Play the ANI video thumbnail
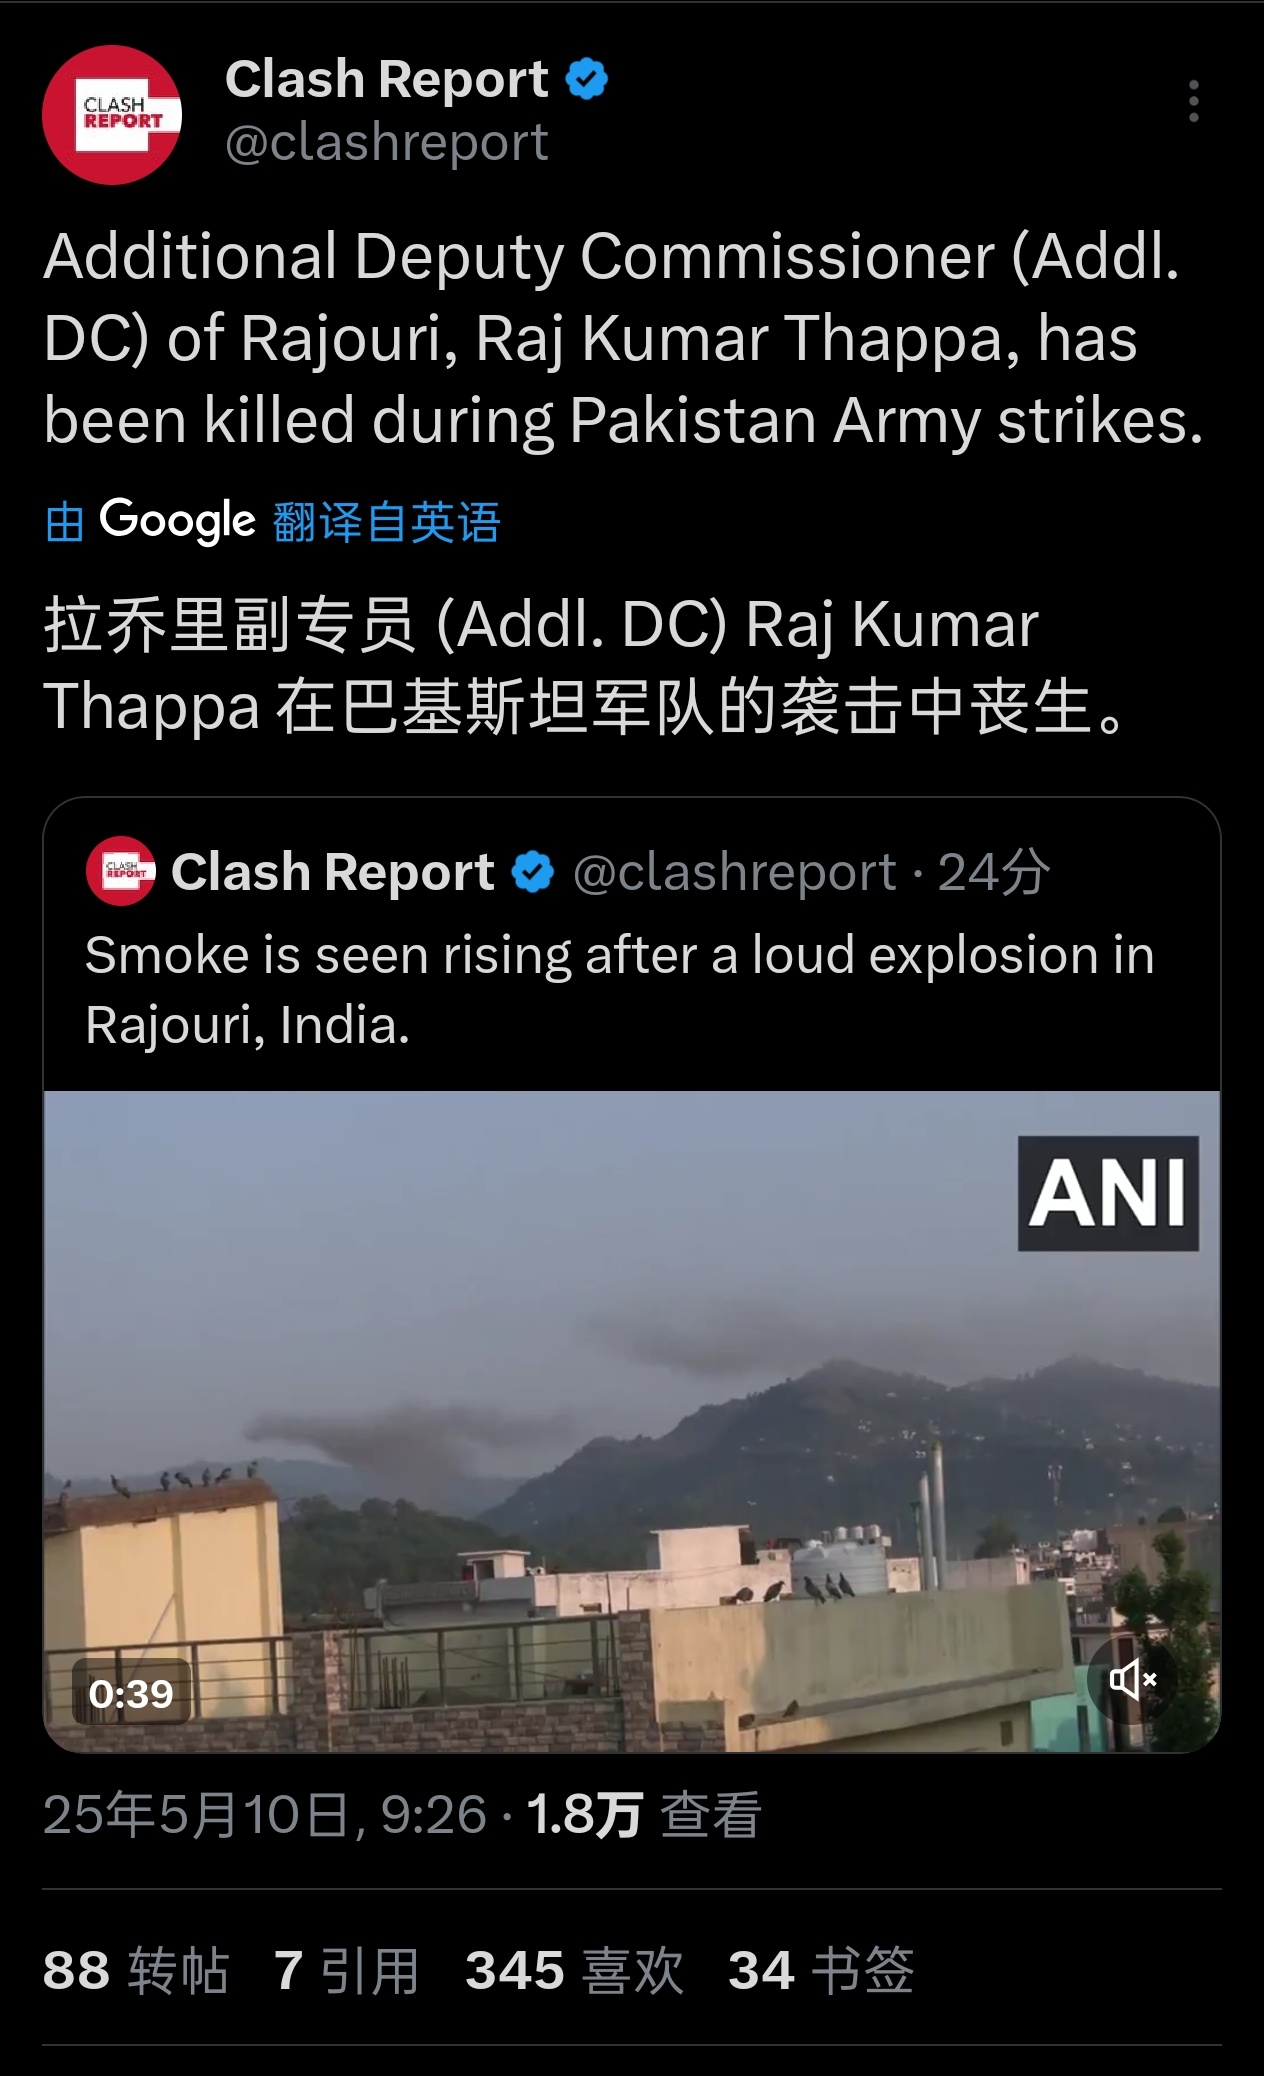 tap(632, 1421)
